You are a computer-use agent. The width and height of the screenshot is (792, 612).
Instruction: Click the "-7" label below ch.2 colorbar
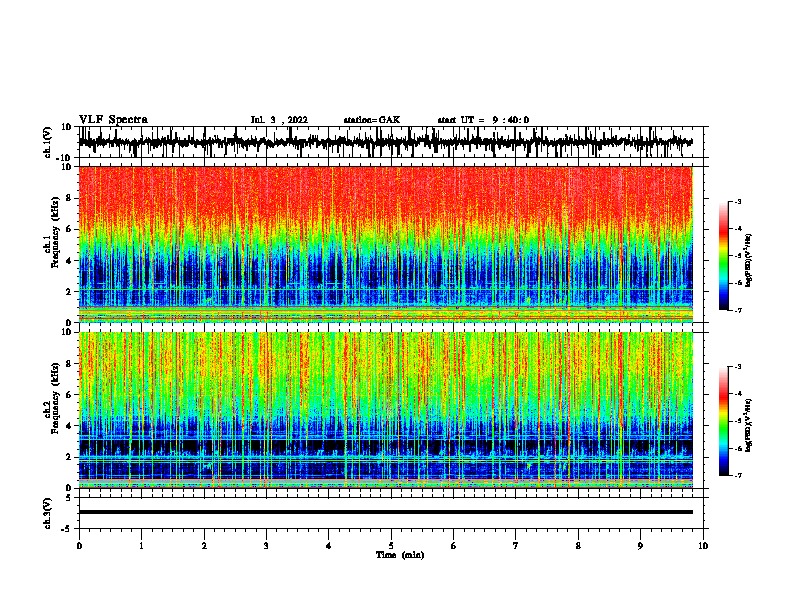(x=738, y=475)
